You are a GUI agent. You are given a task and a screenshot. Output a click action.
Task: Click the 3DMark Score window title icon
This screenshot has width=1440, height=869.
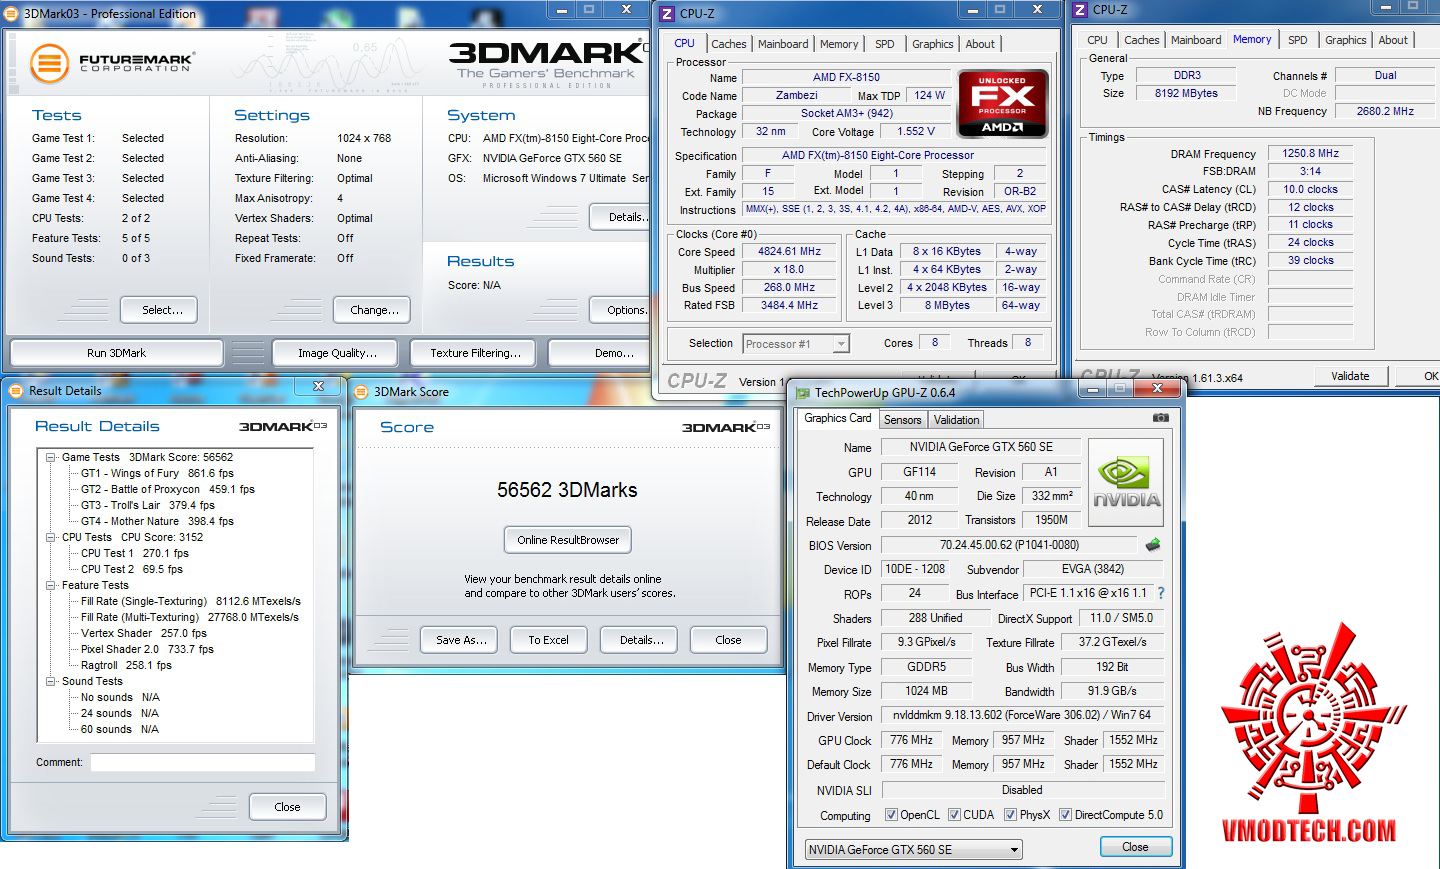[361, 392]
